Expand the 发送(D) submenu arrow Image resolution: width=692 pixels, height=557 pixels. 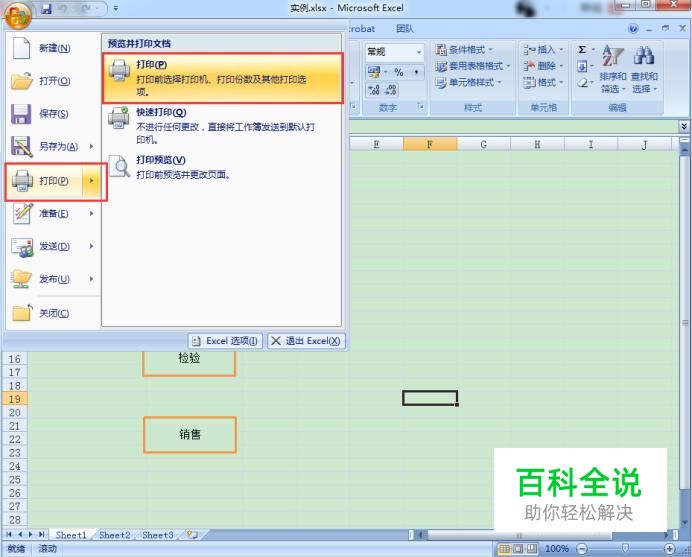pyautogui.click(x=92, y=246)
